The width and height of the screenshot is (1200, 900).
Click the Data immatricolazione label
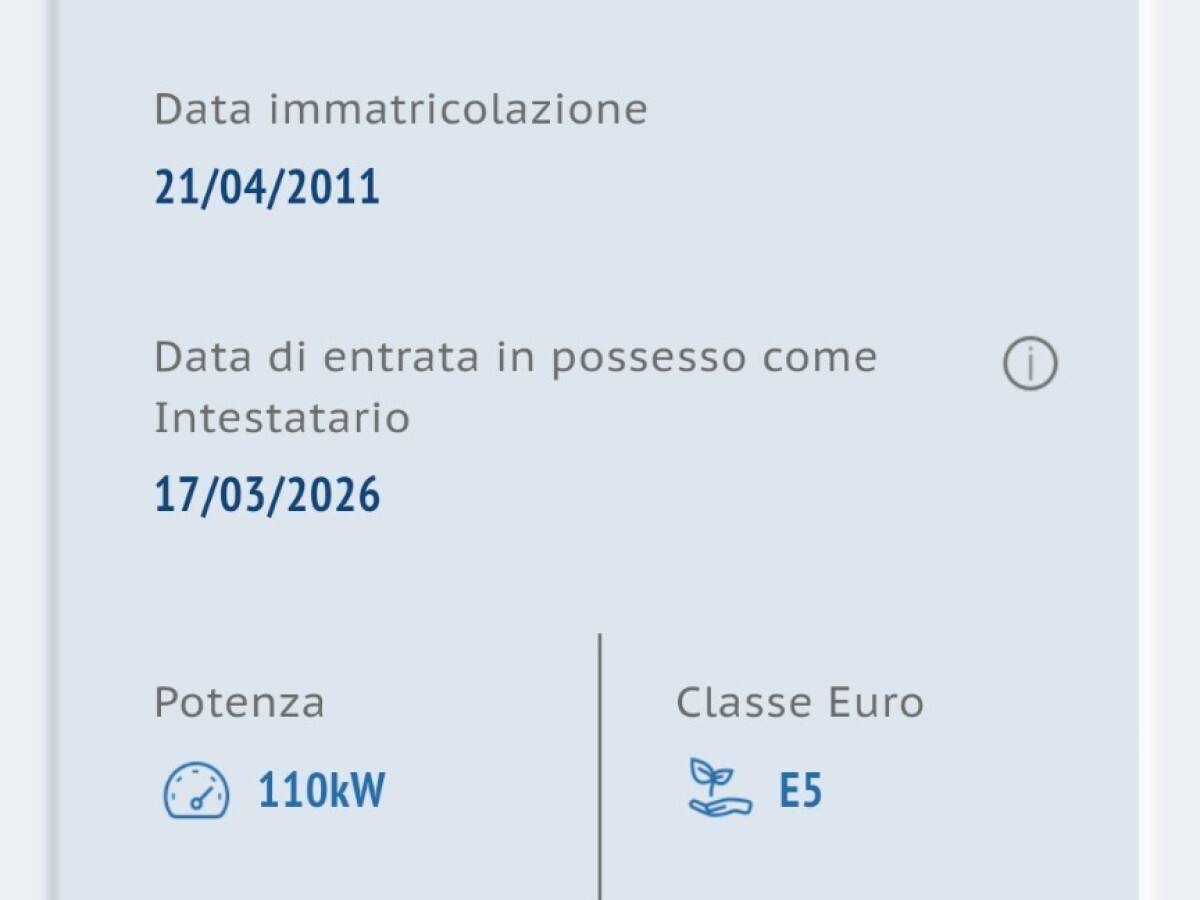point(399,110)
